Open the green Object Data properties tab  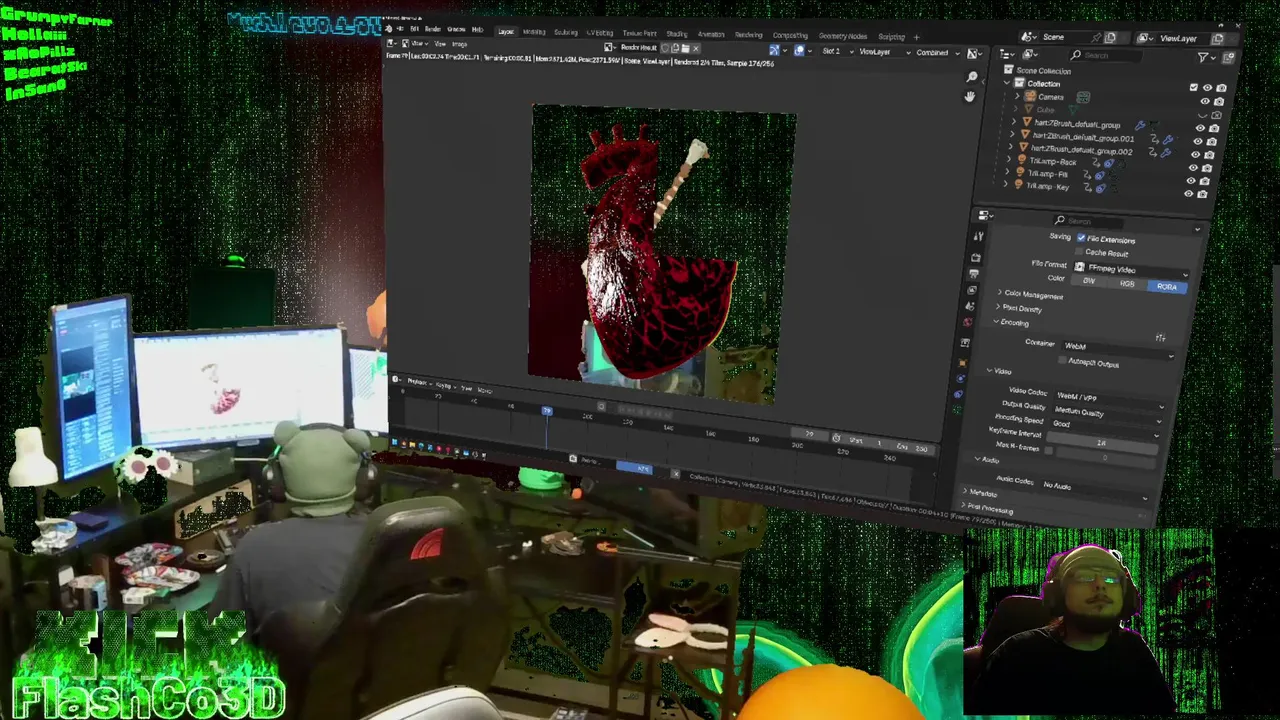coord(956,409)
